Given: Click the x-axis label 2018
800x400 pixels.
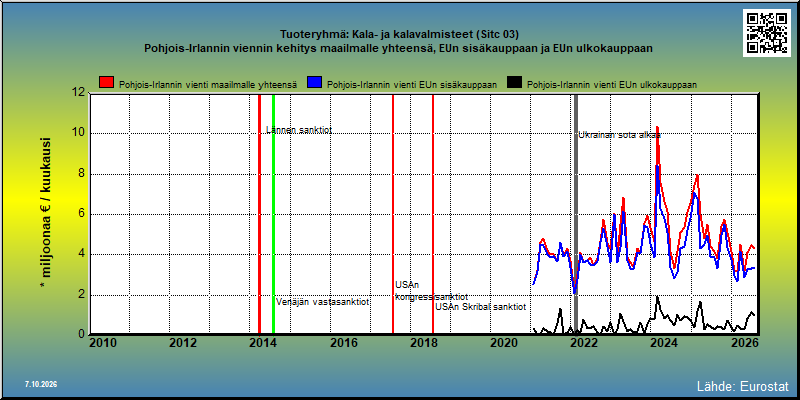Looking at the screenshot, I should coord(423,342).
